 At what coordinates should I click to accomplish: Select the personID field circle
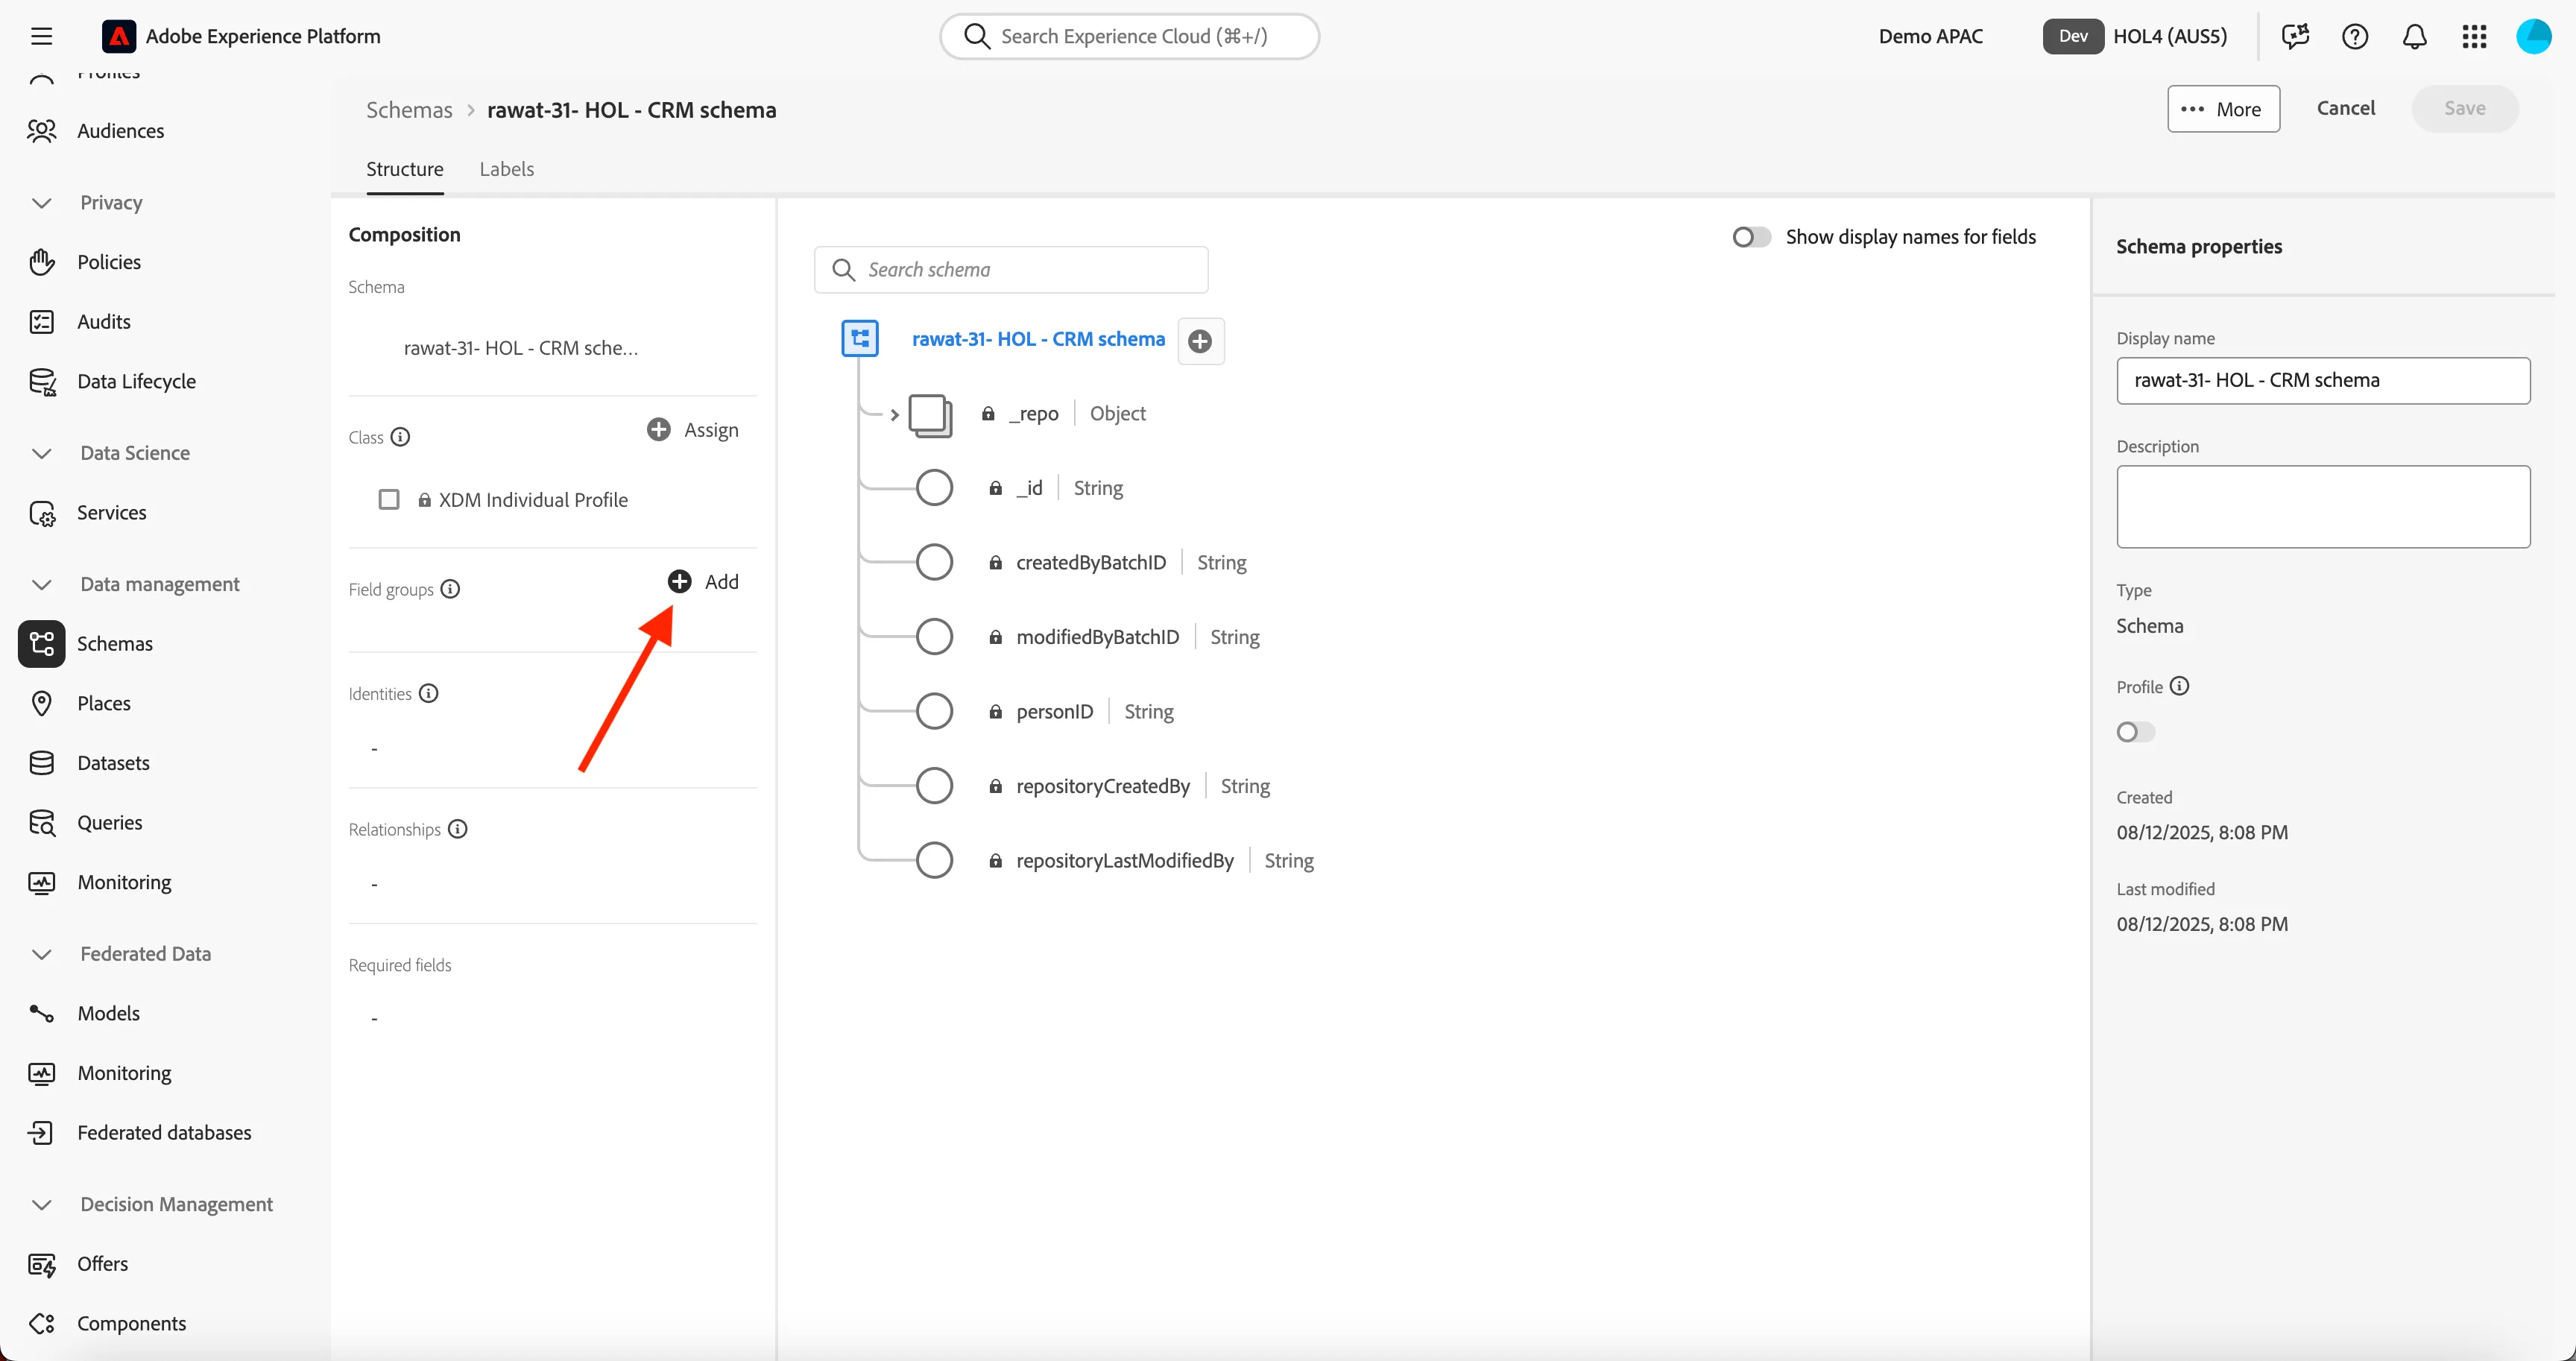pos(934,711)
